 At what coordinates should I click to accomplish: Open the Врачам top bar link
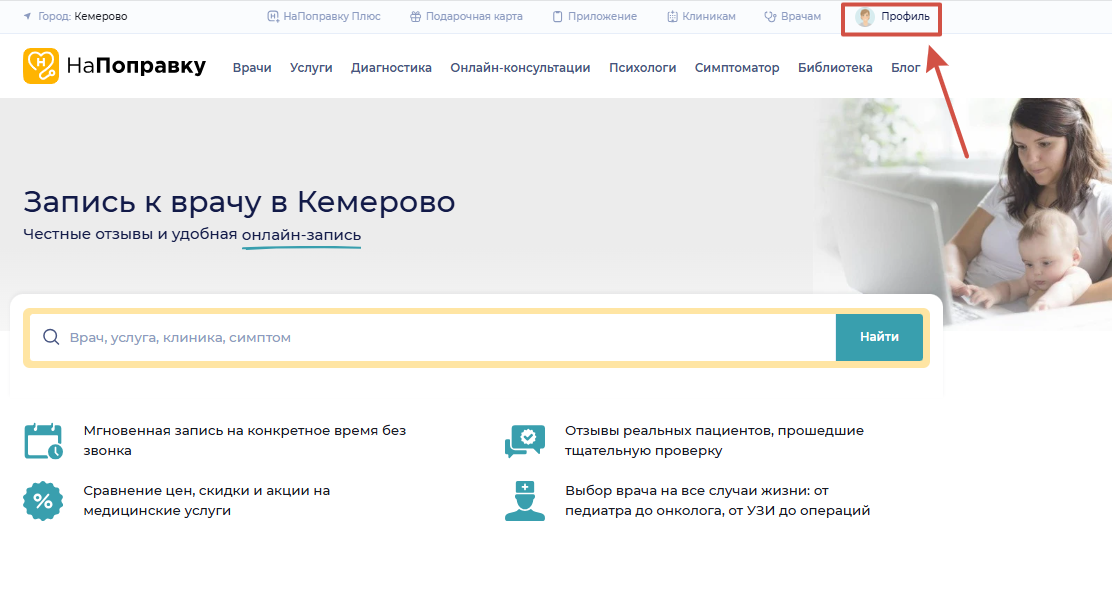(x=801, y=16)
